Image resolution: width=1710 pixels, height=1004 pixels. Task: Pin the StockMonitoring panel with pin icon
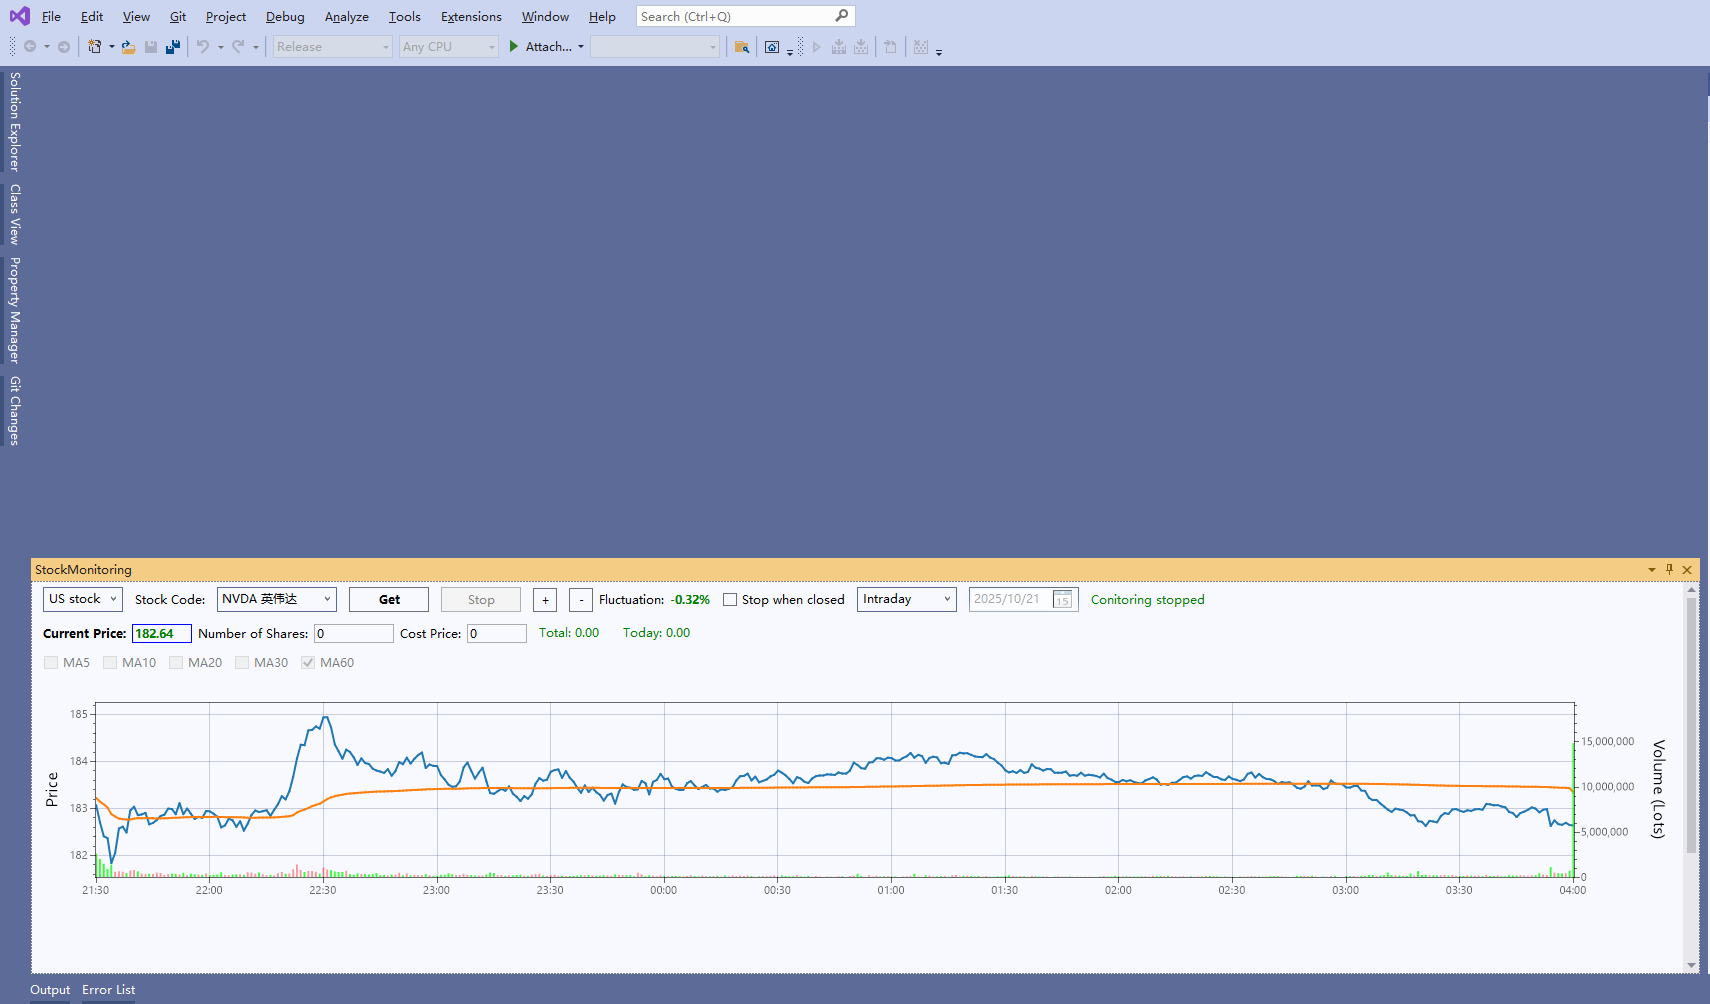point(1669,569)
